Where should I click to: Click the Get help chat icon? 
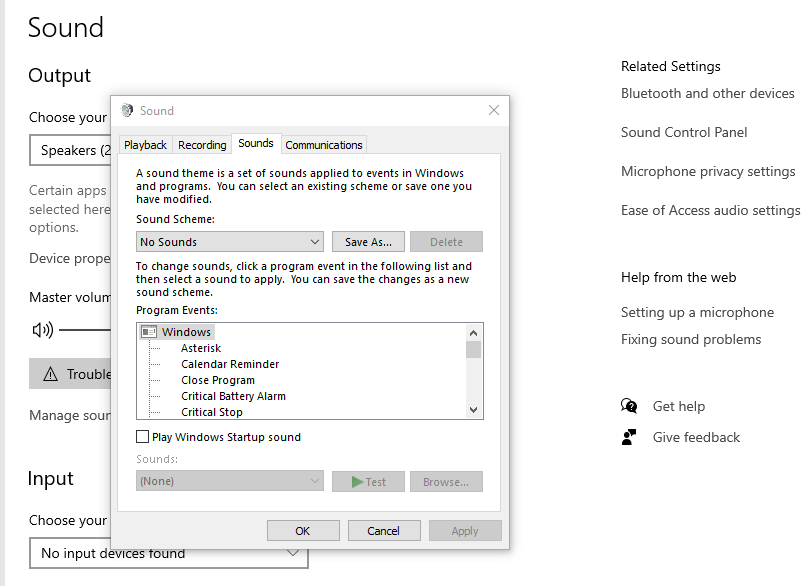click(629, 406)
